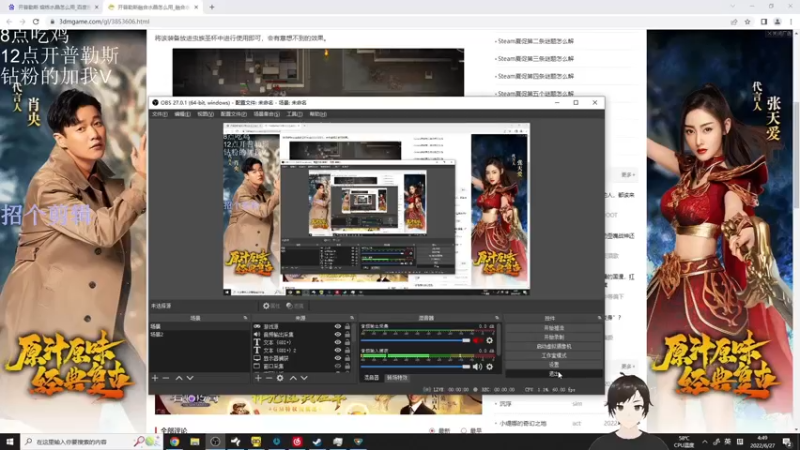Show the 窗口采集 source
Viewport: 800px width, 450px height.
[x=338, y=366]
